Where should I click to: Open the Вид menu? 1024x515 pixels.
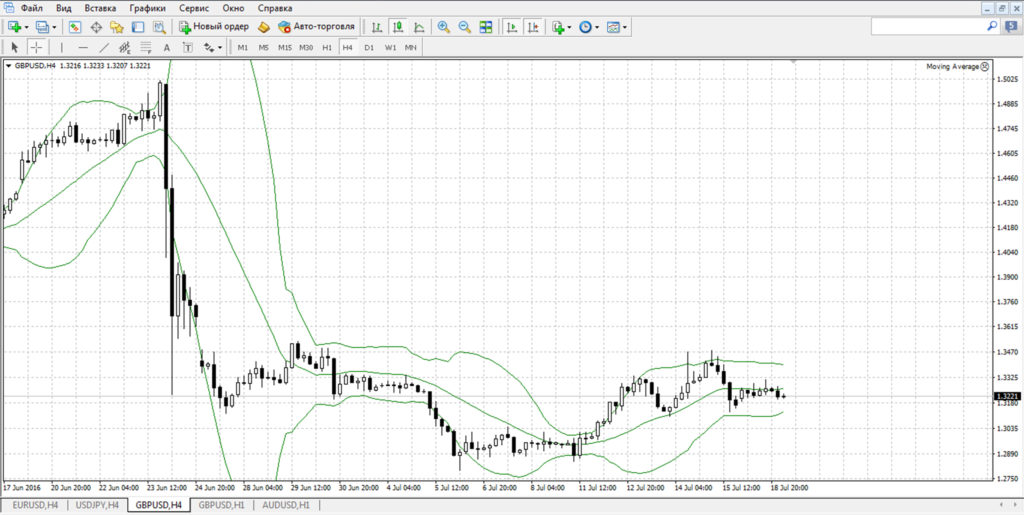[x=64, y=8]
